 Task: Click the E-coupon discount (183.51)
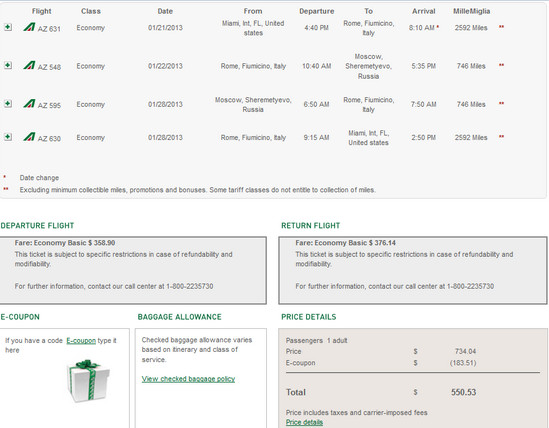pyautogui.click(x=463, y=363)
